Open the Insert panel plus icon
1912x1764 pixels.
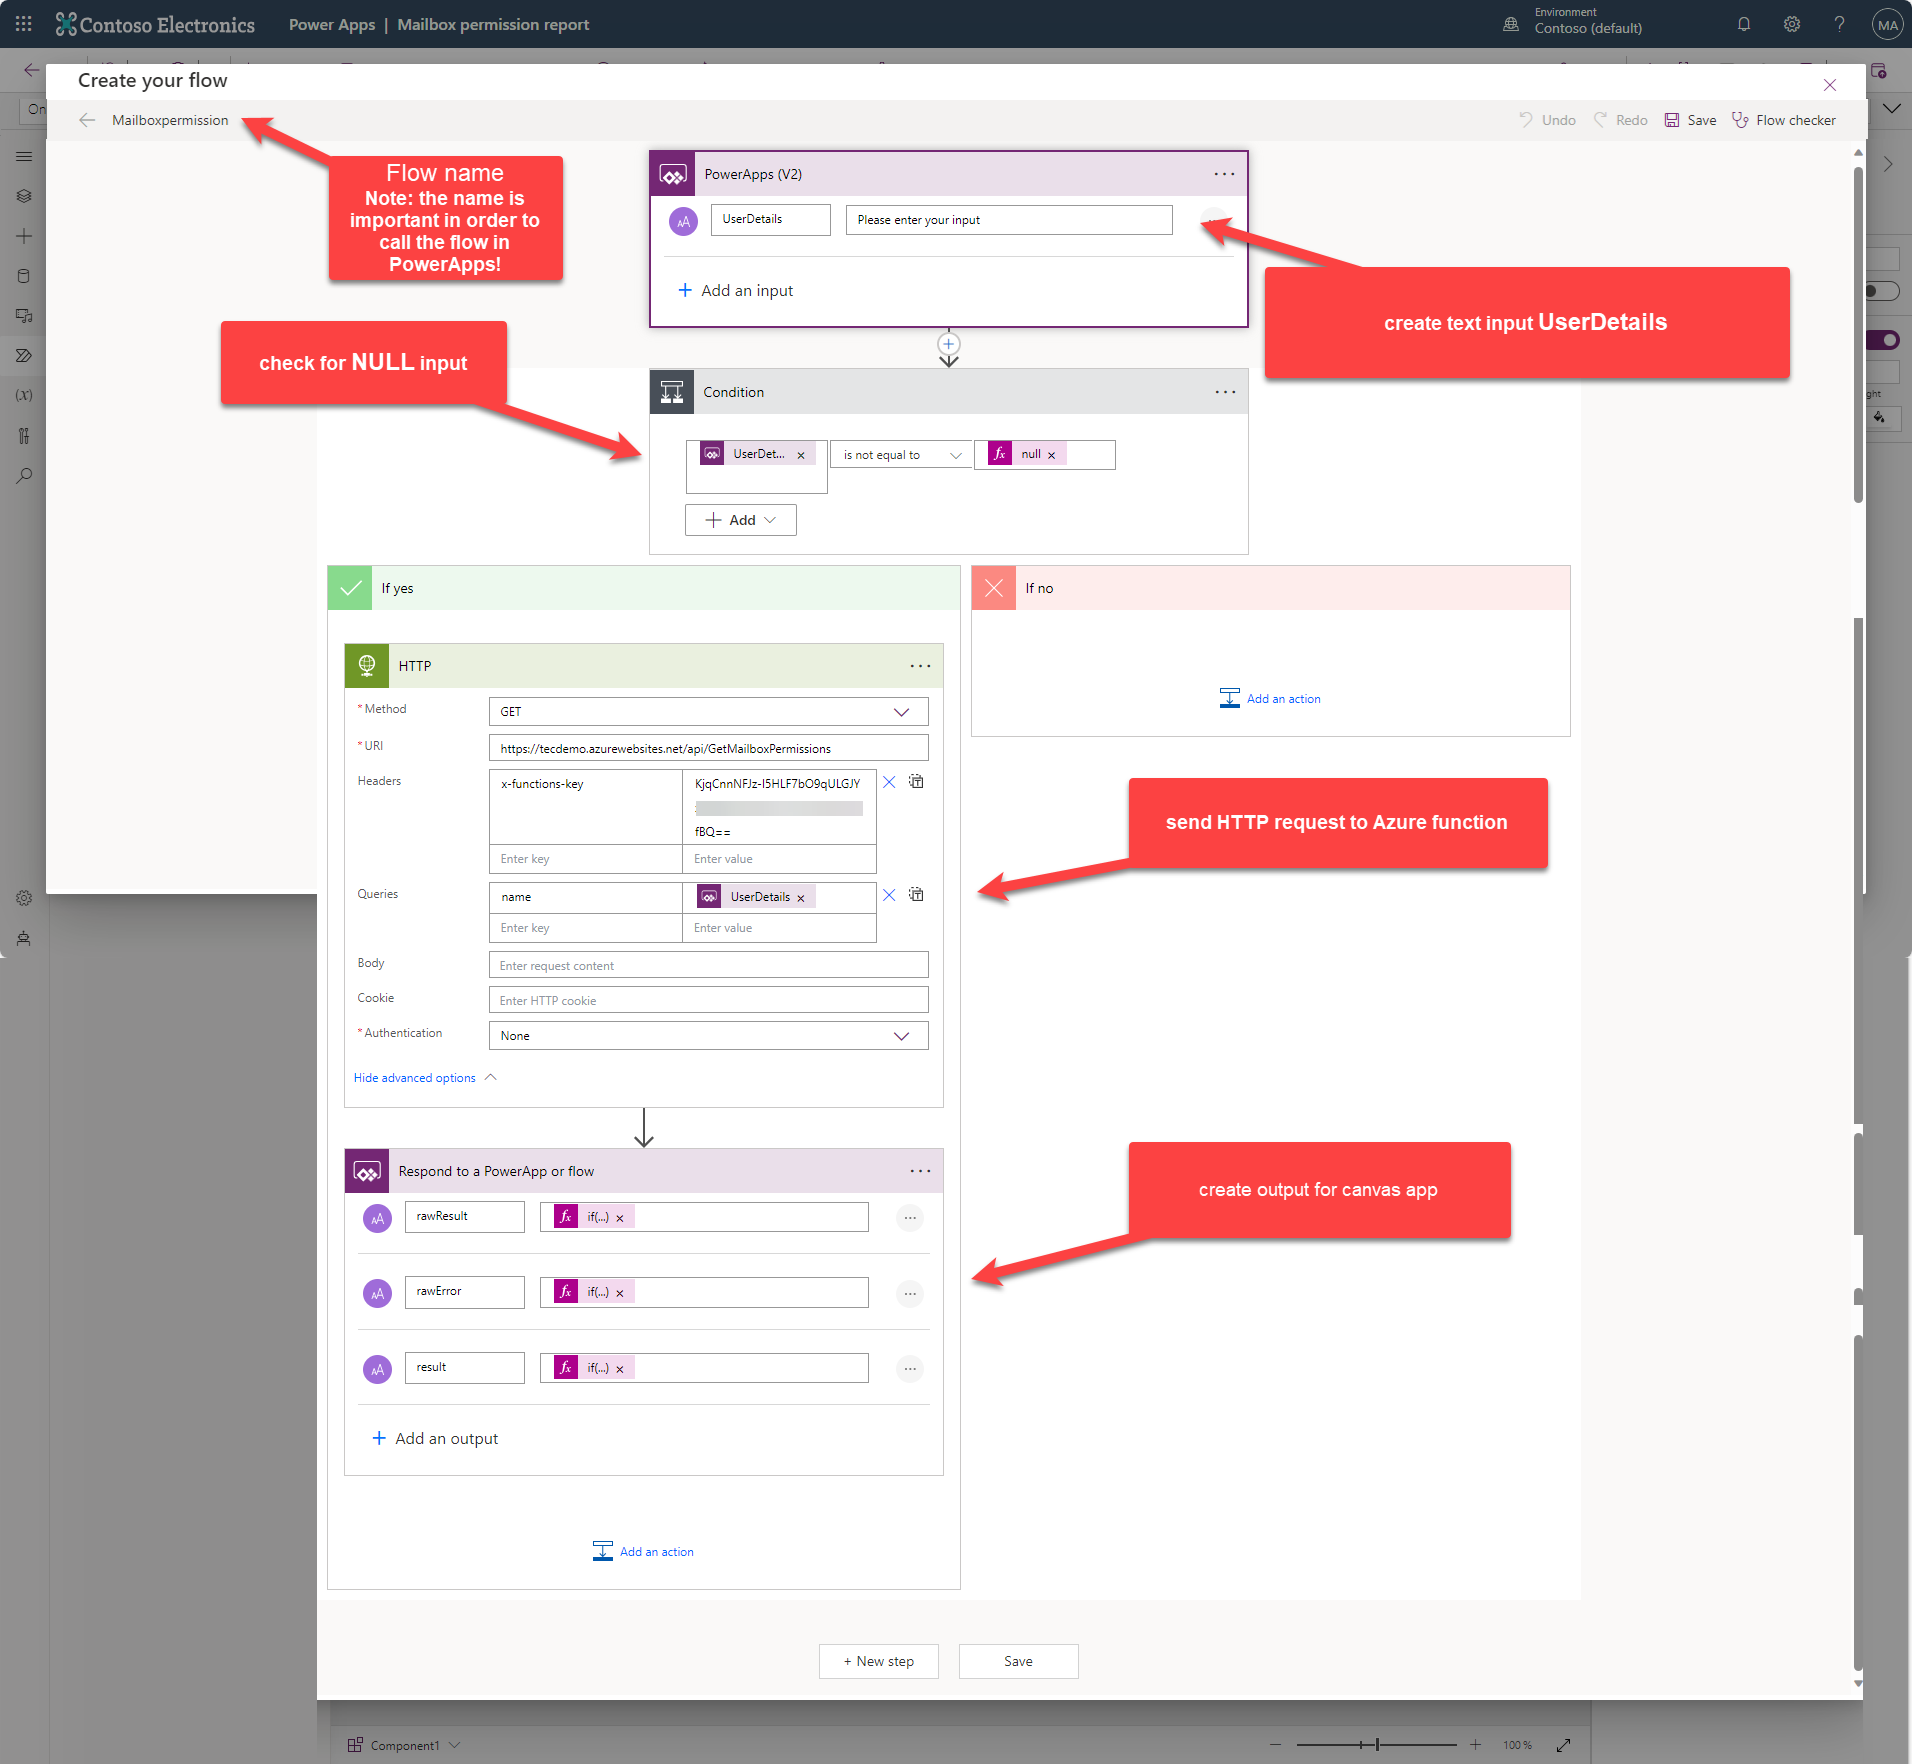coord(24,236)
